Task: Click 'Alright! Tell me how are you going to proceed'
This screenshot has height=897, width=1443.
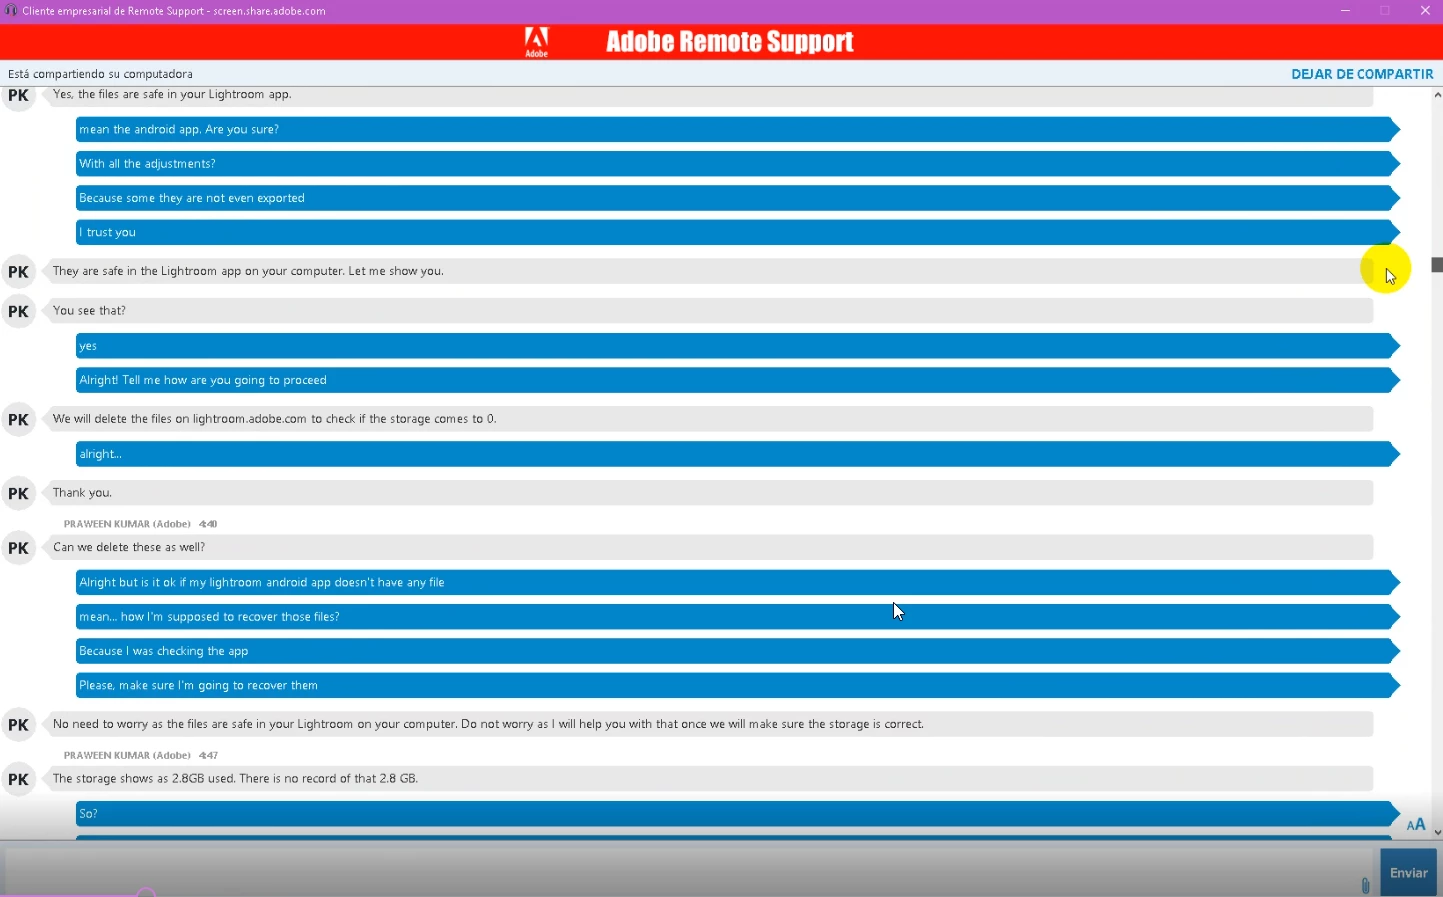Action: point(737,380)
